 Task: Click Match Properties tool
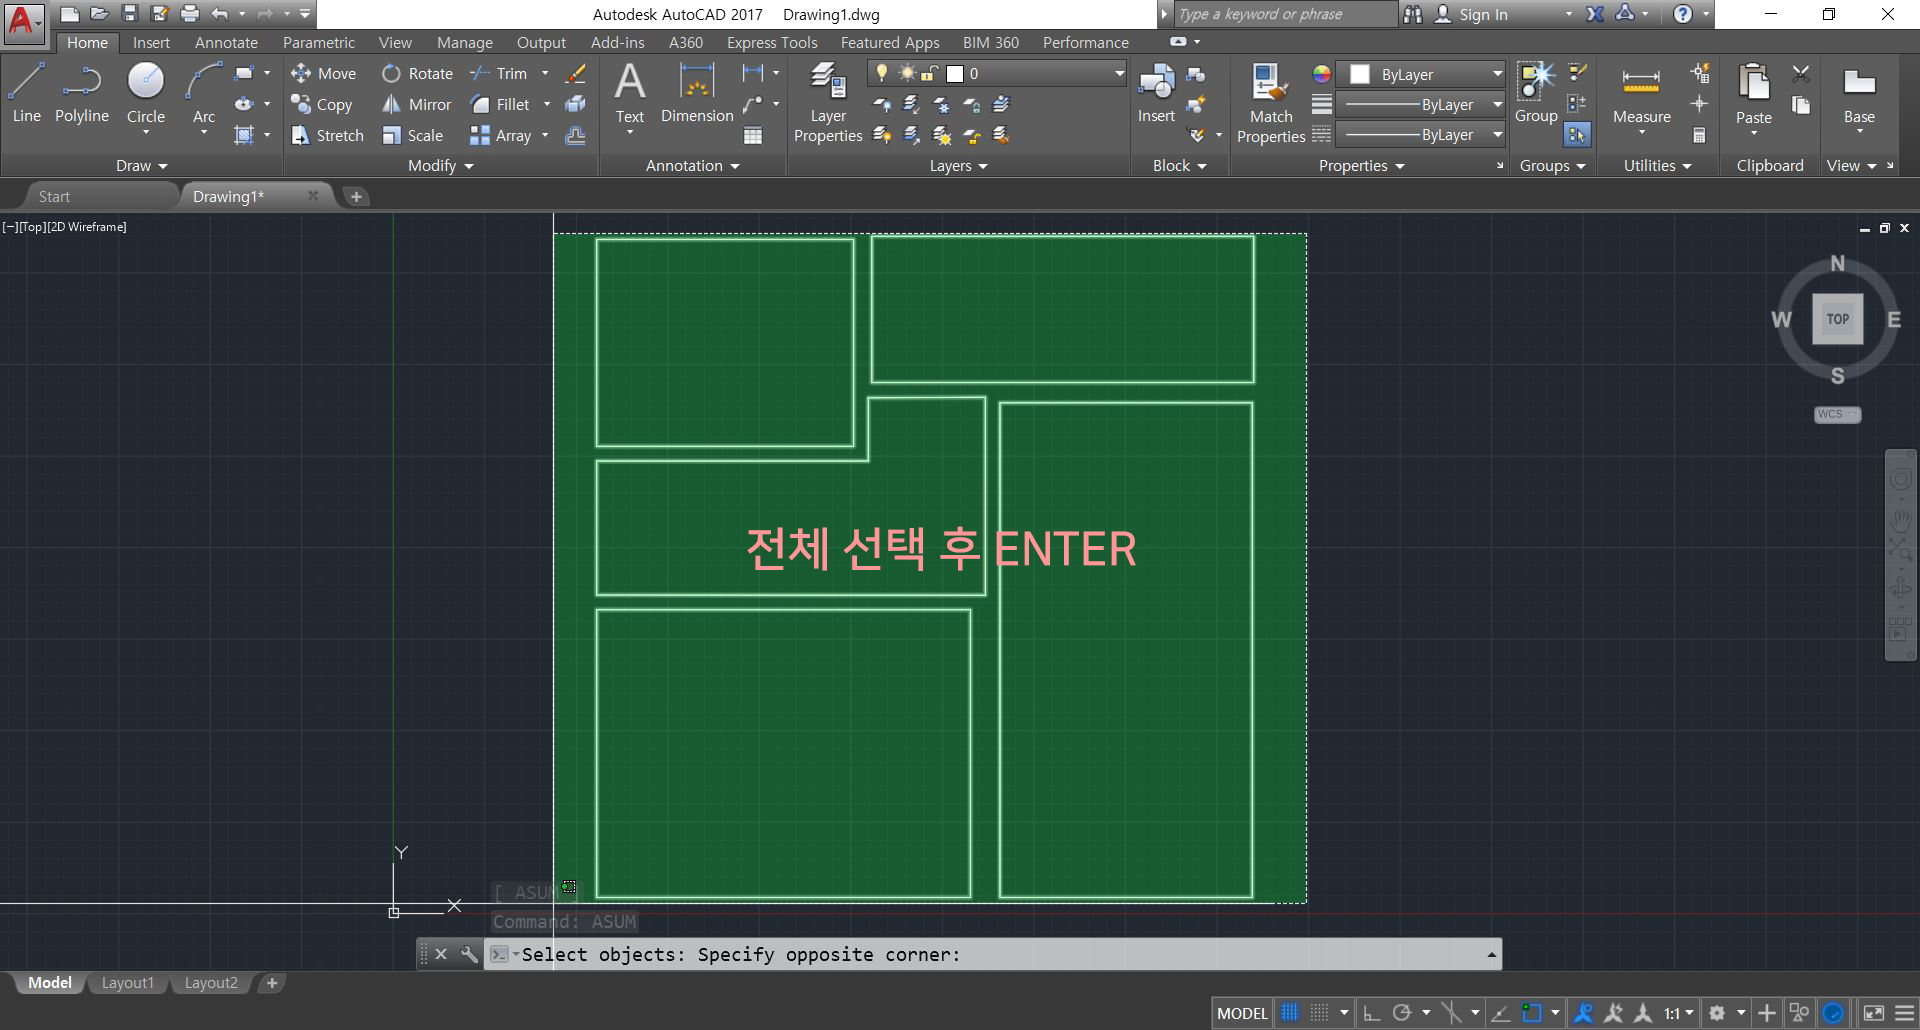click(1271, 103)
